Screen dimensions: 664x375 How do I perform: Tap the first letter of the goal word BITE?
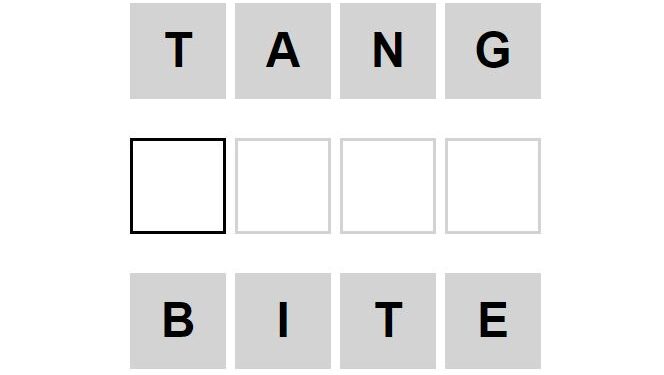coord(178,321)
